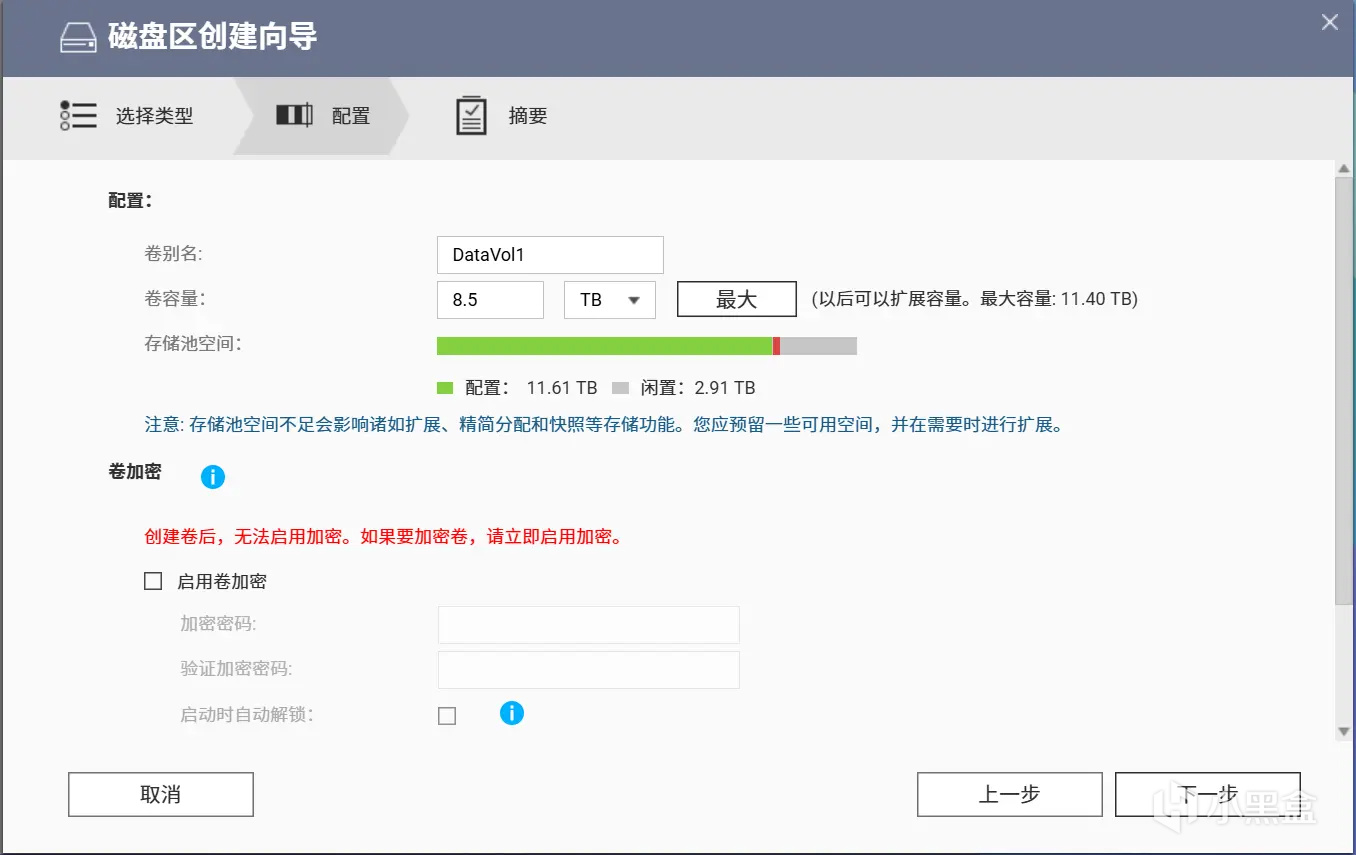Click the scrollbar up arrow
Viewport: 1356px width, 855px height.
1344,168
